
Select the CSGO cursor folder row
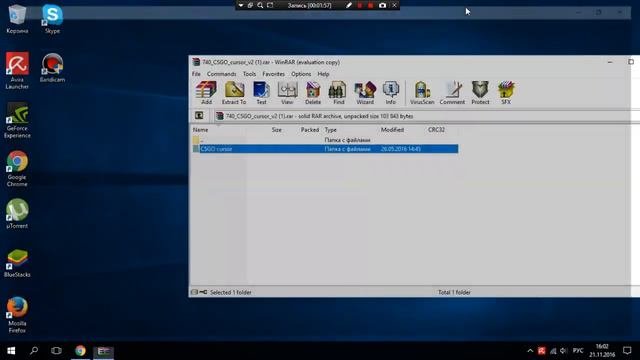tap(325, 149)
